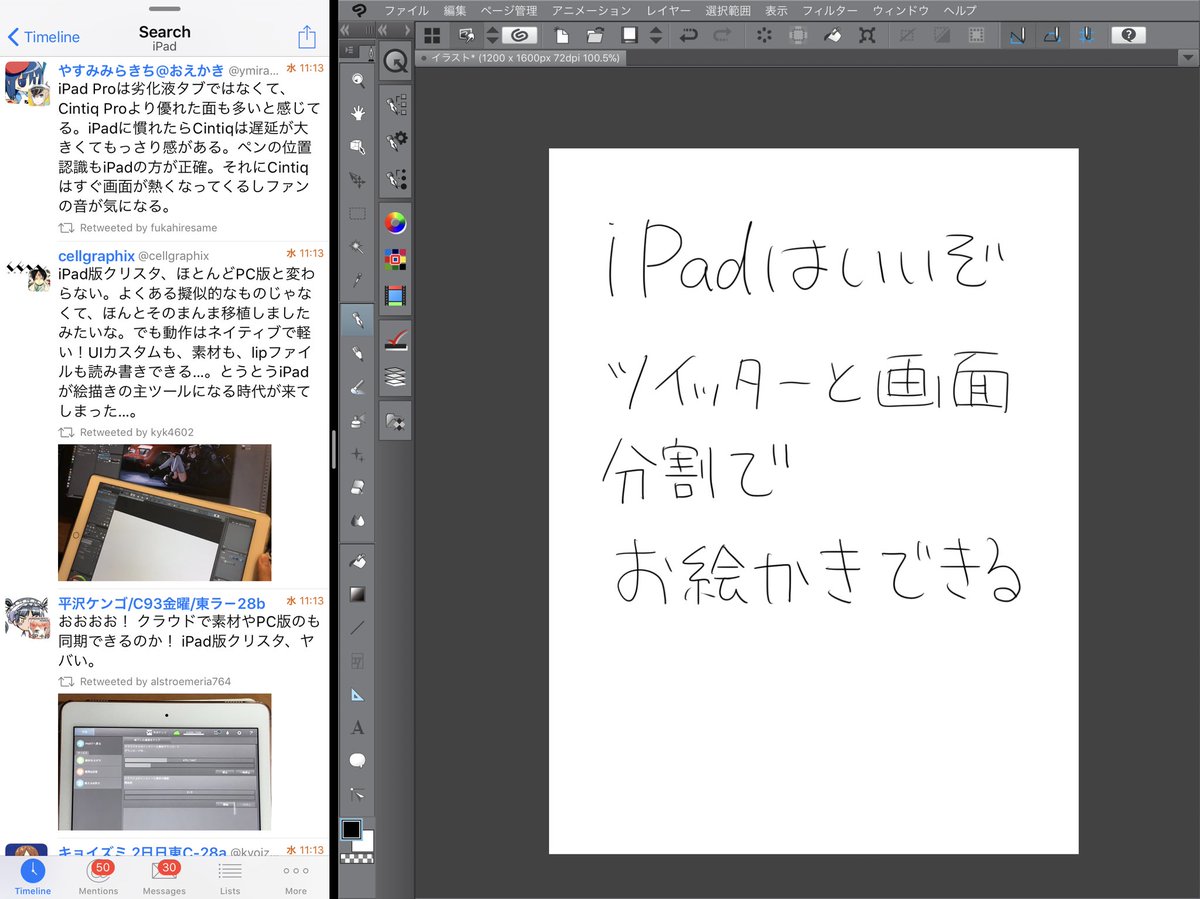Select the Frame border tool
This screenshot has width=1200, height=899.
pos(358,661)
